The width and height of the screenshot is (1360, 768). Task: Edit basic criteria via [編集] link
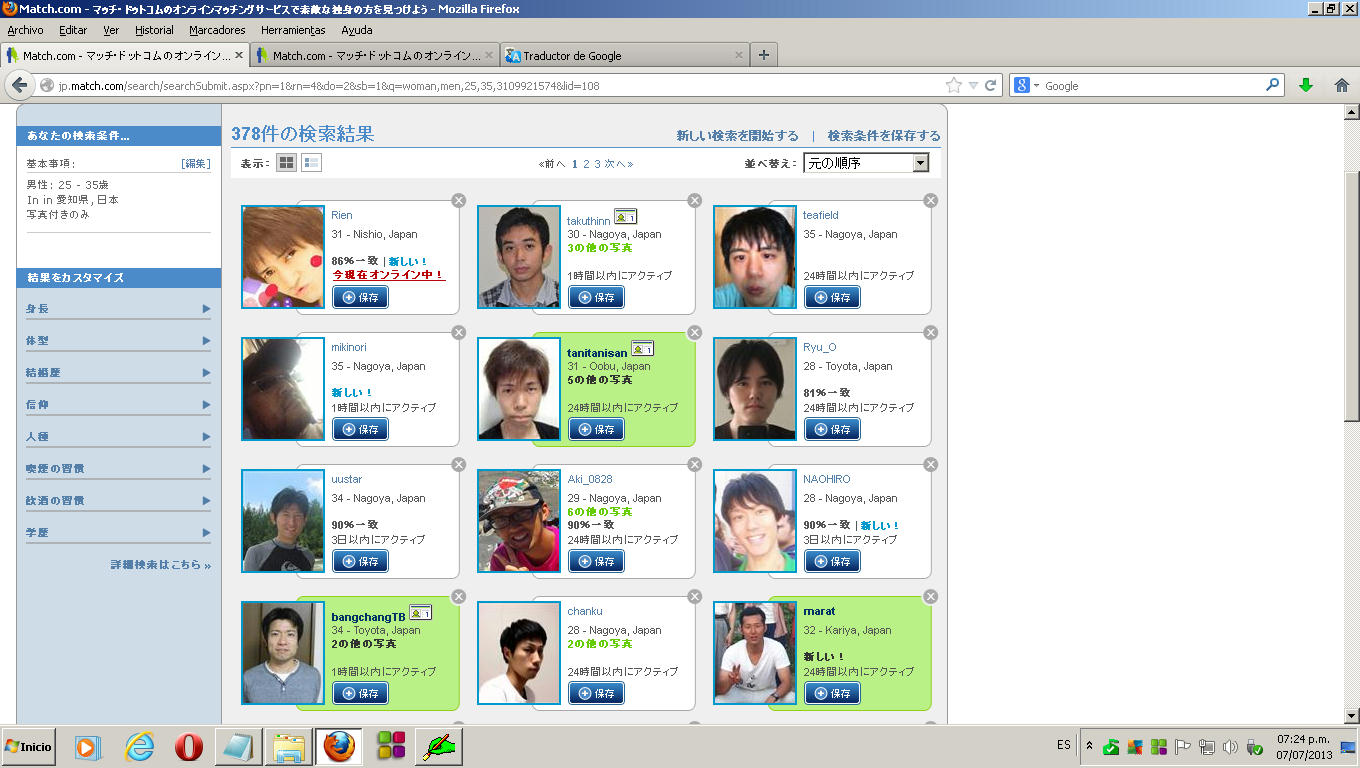(x=196, y=164)
